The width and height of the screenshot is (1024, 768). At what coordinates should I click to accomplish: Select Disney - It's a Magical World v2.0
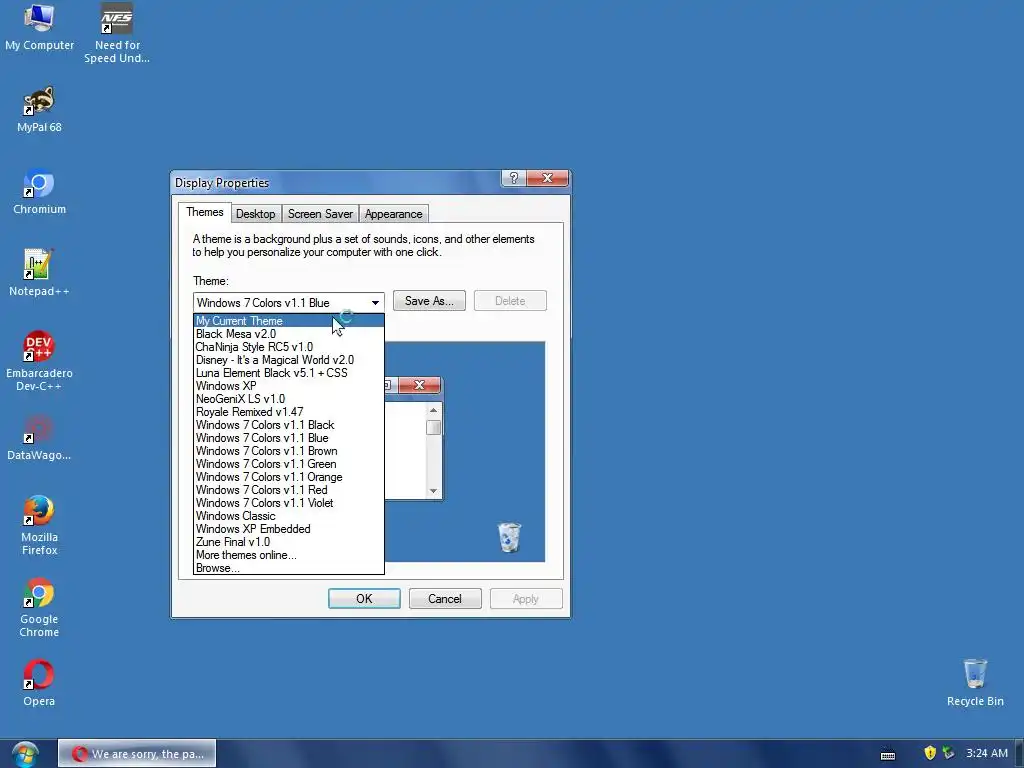(x=289, y=360)
